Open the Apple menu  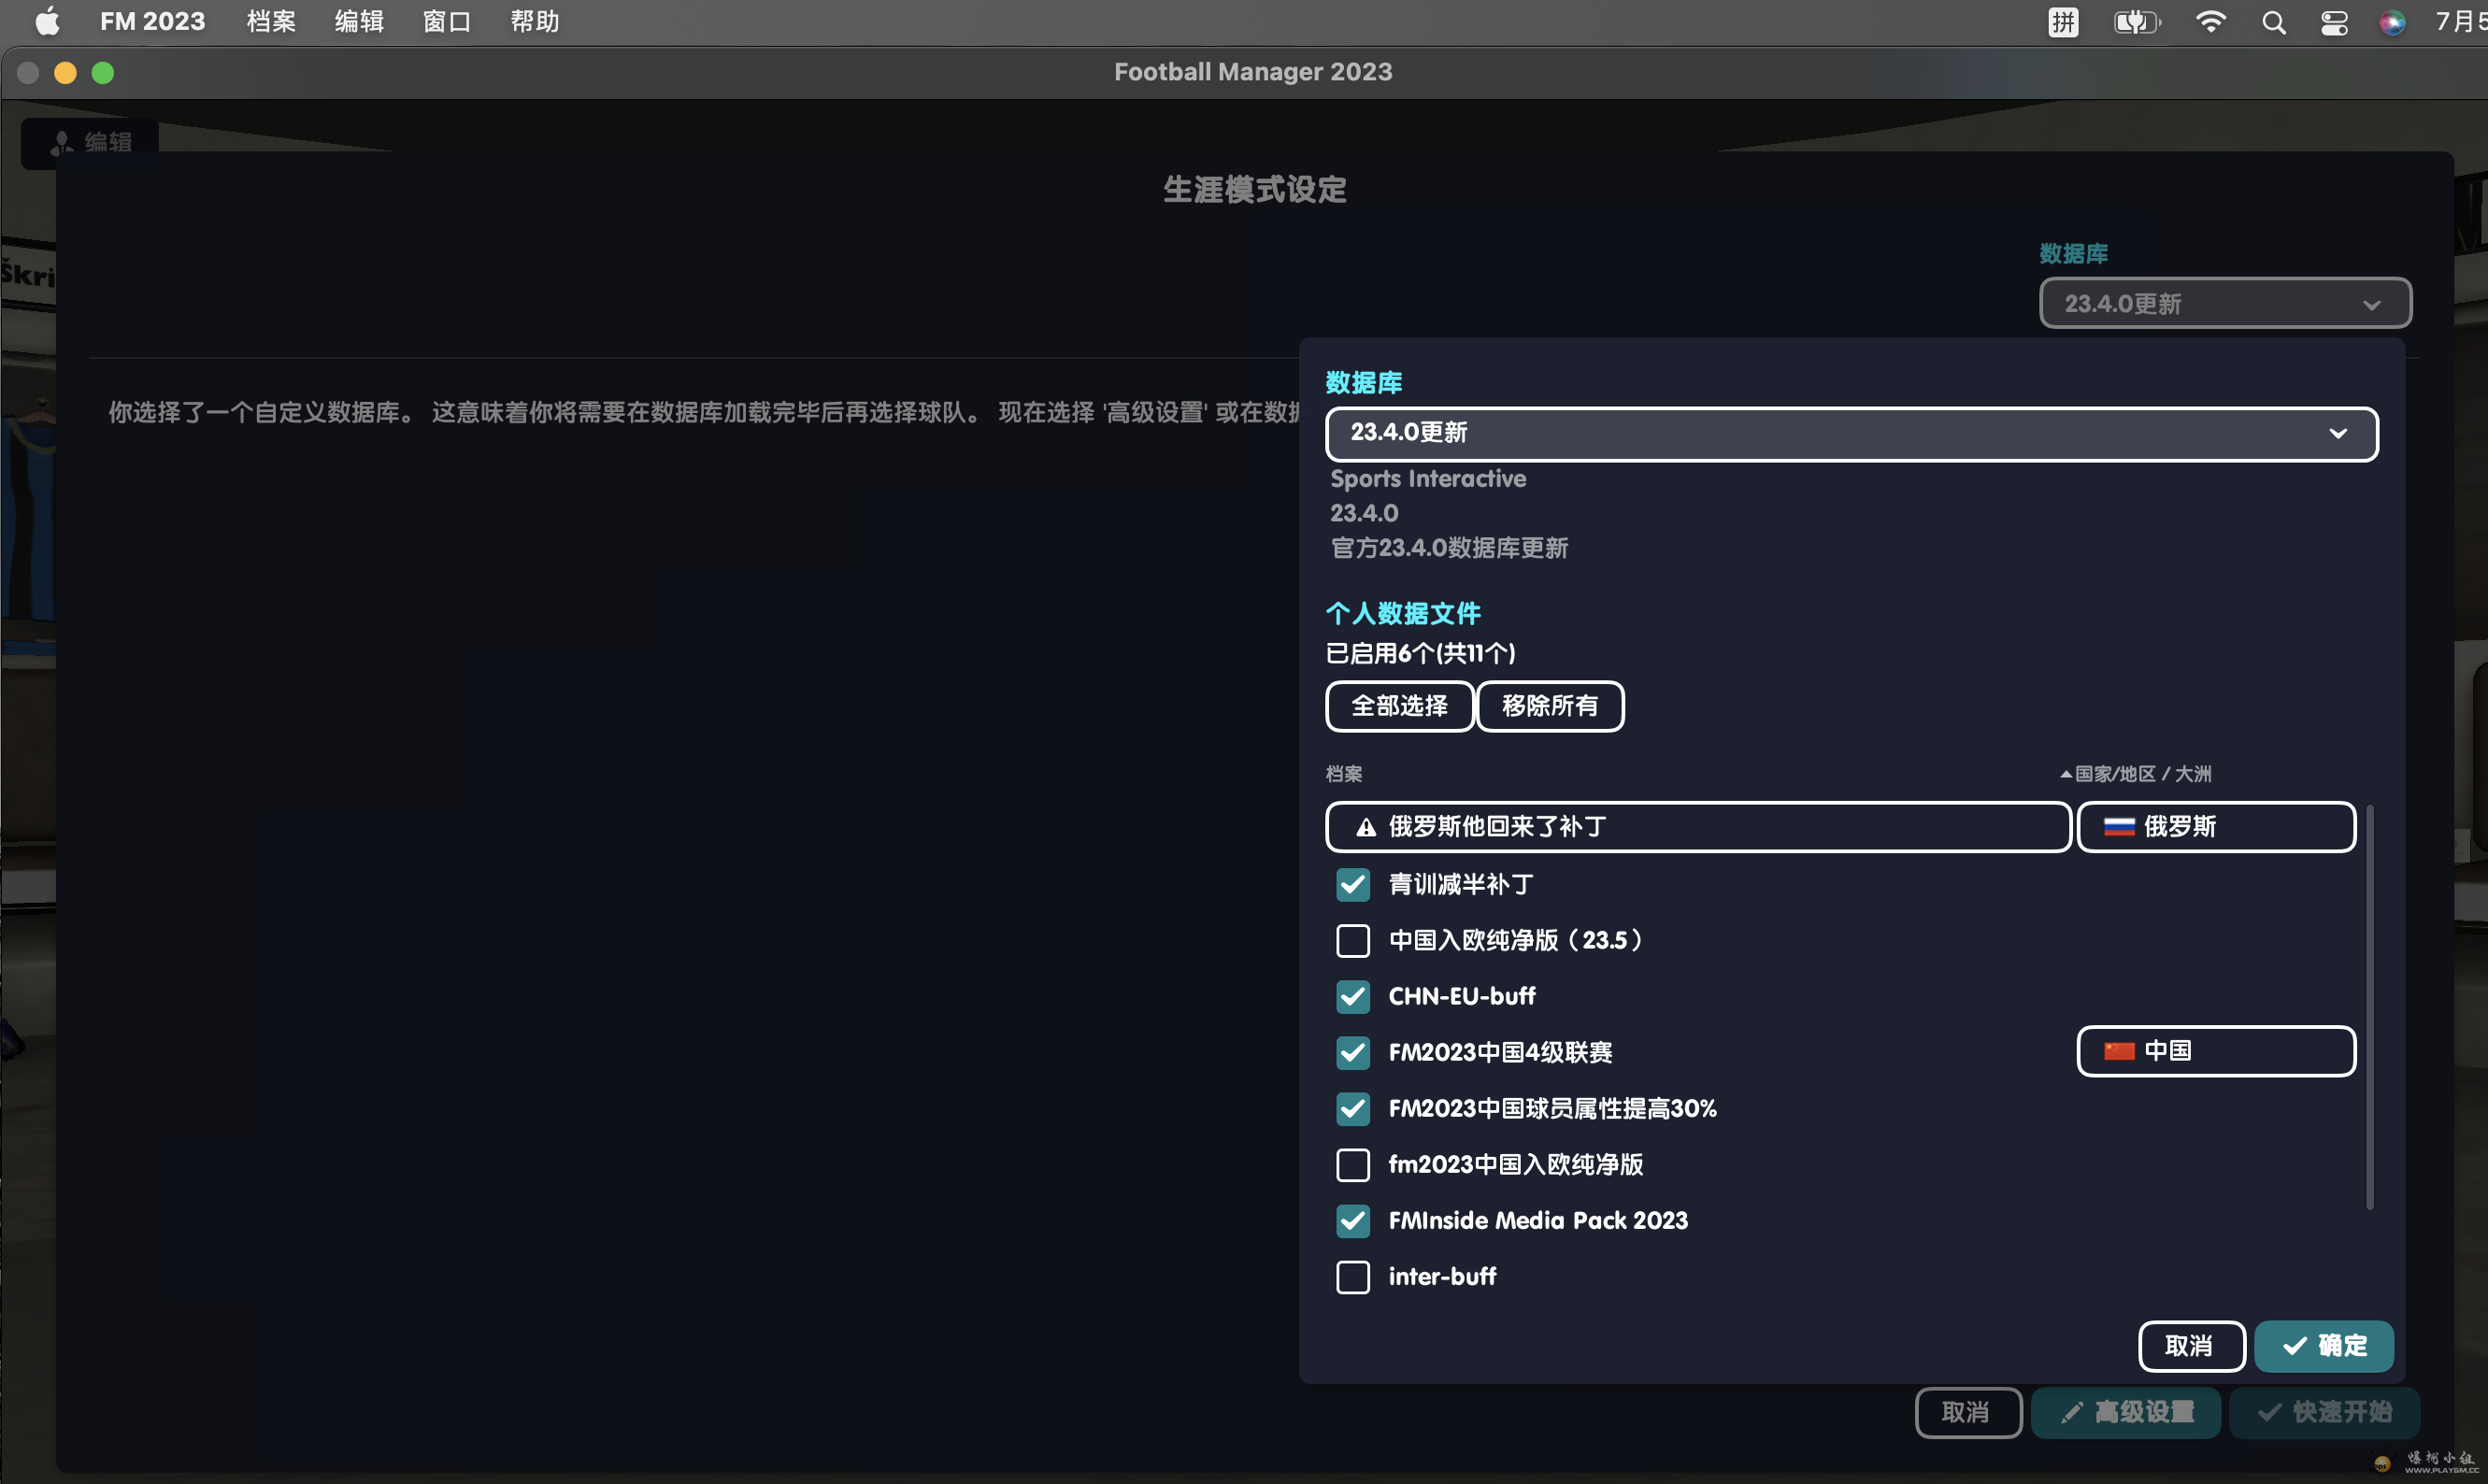[x=47, y=21]
